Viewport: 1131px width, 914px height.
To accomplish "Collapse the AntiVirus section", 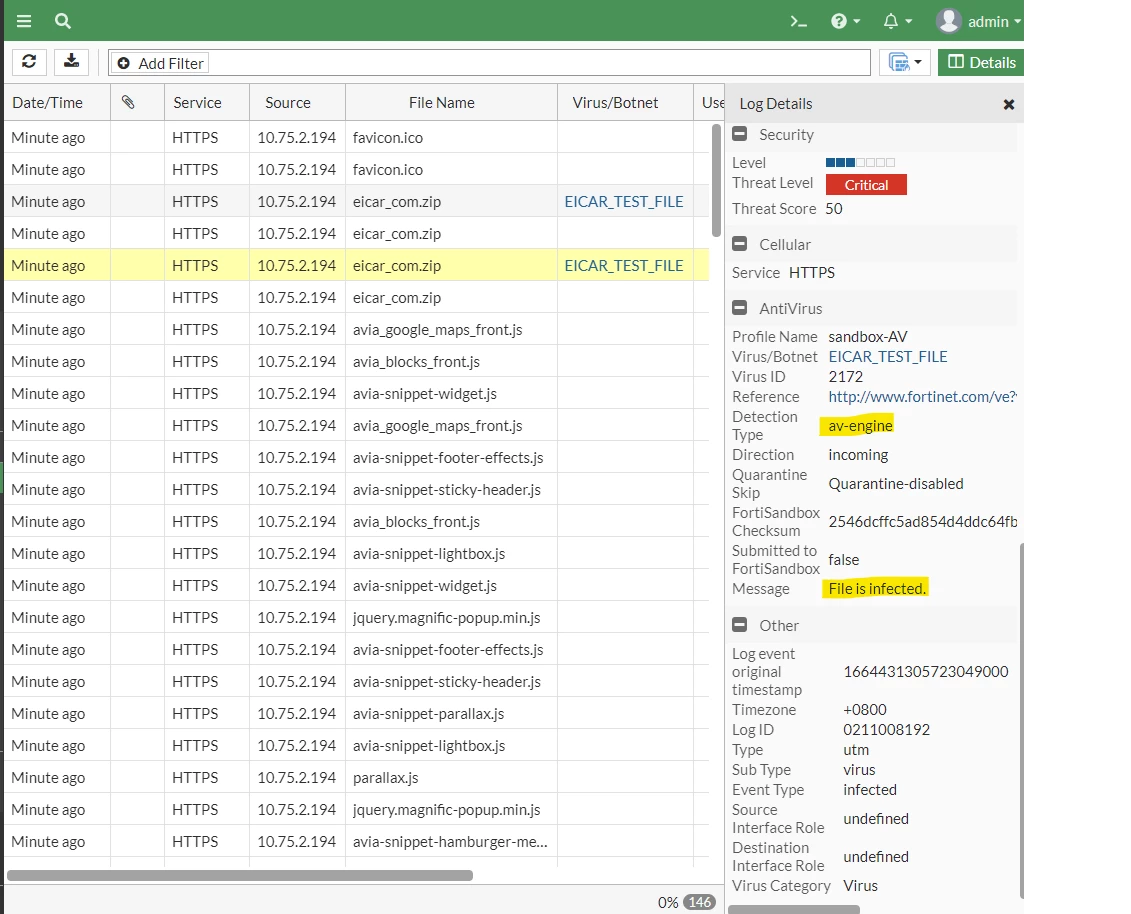I will [740, 308].
